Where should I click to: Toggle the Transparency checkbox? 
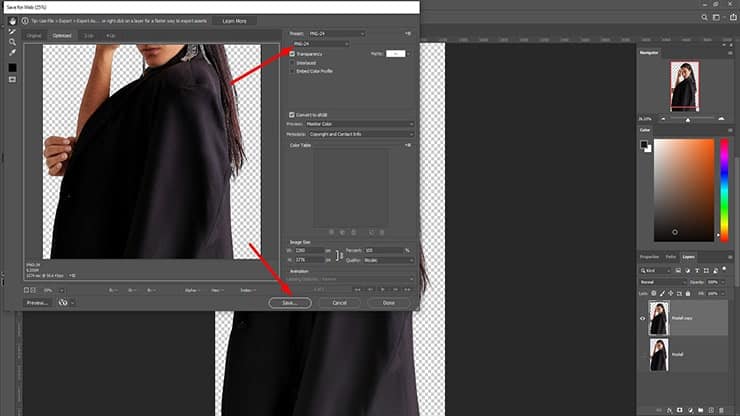pyautogui.click(x=292, y=53)
